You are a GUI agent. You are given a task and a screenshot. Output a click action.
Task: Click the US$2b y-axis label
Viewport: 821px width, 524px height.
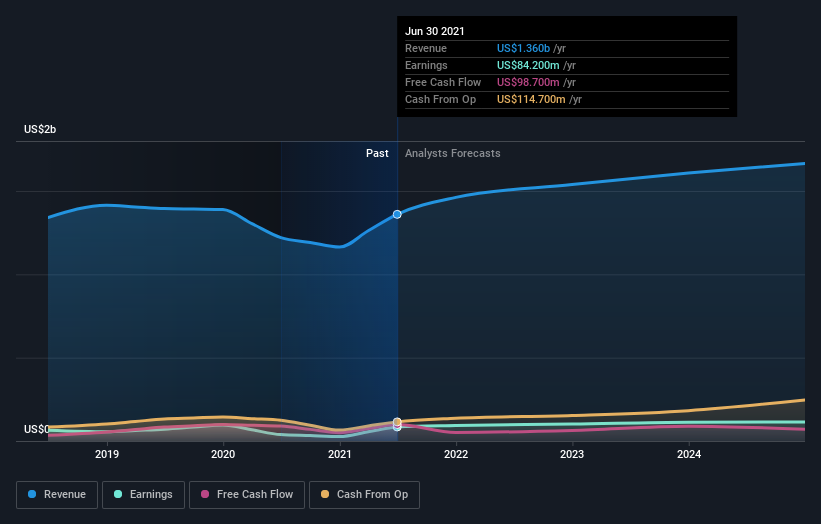(40, 129)
